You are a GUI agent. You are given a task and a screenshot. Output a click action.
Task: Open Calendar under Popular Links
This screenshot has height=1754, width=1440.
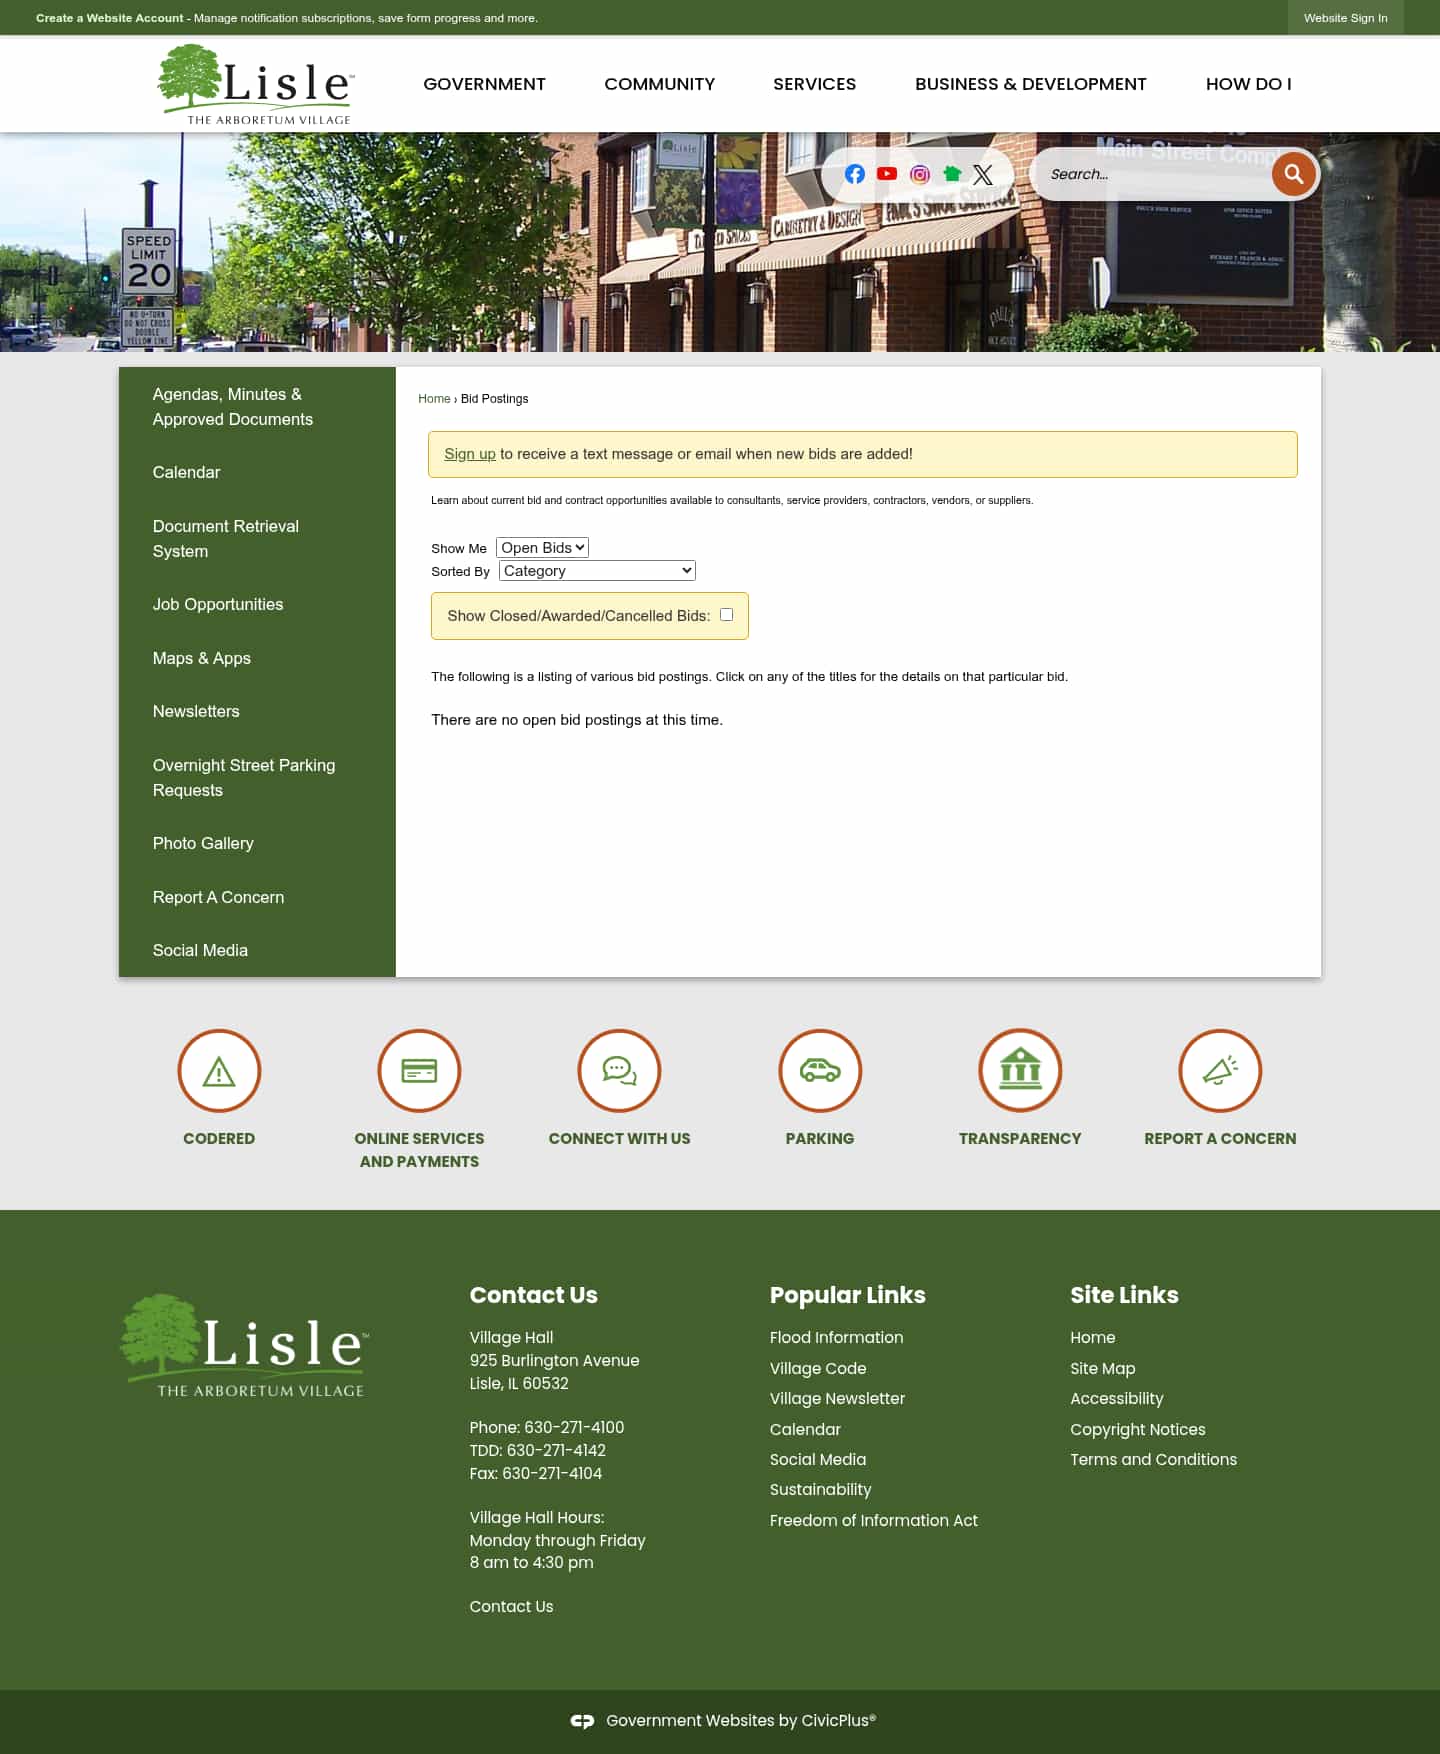point(805,1429)
